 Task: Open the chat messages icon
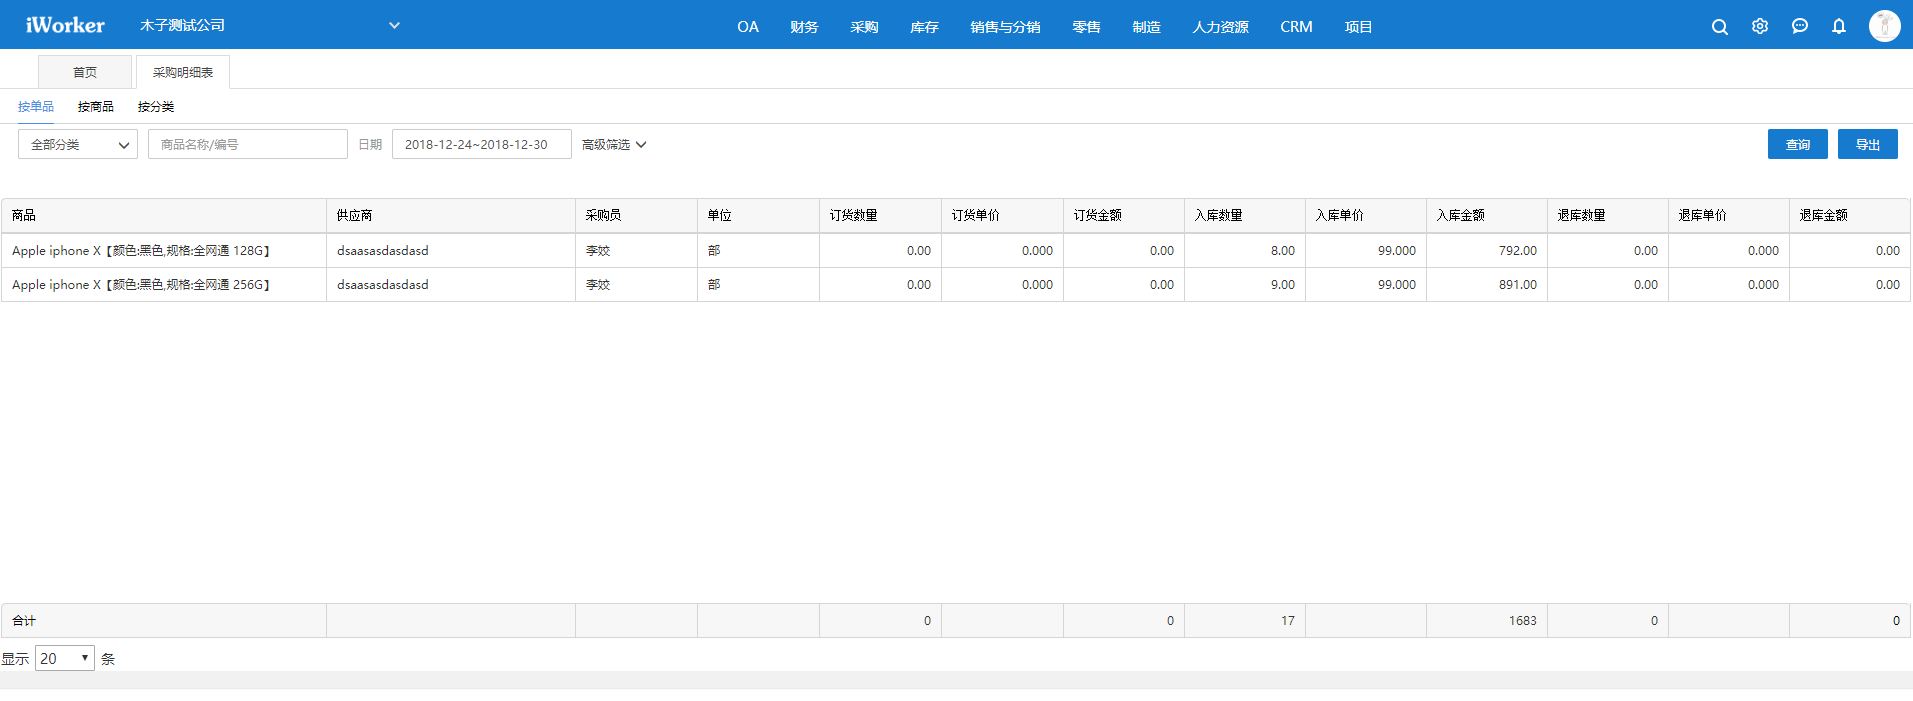click(x=1800, y=26)
